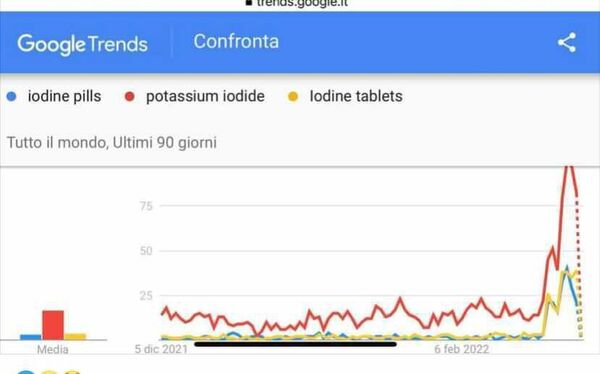Open the Google Trends logo link
The height and width of the screenshot is (374, 600).
click(x=83, y=44)
